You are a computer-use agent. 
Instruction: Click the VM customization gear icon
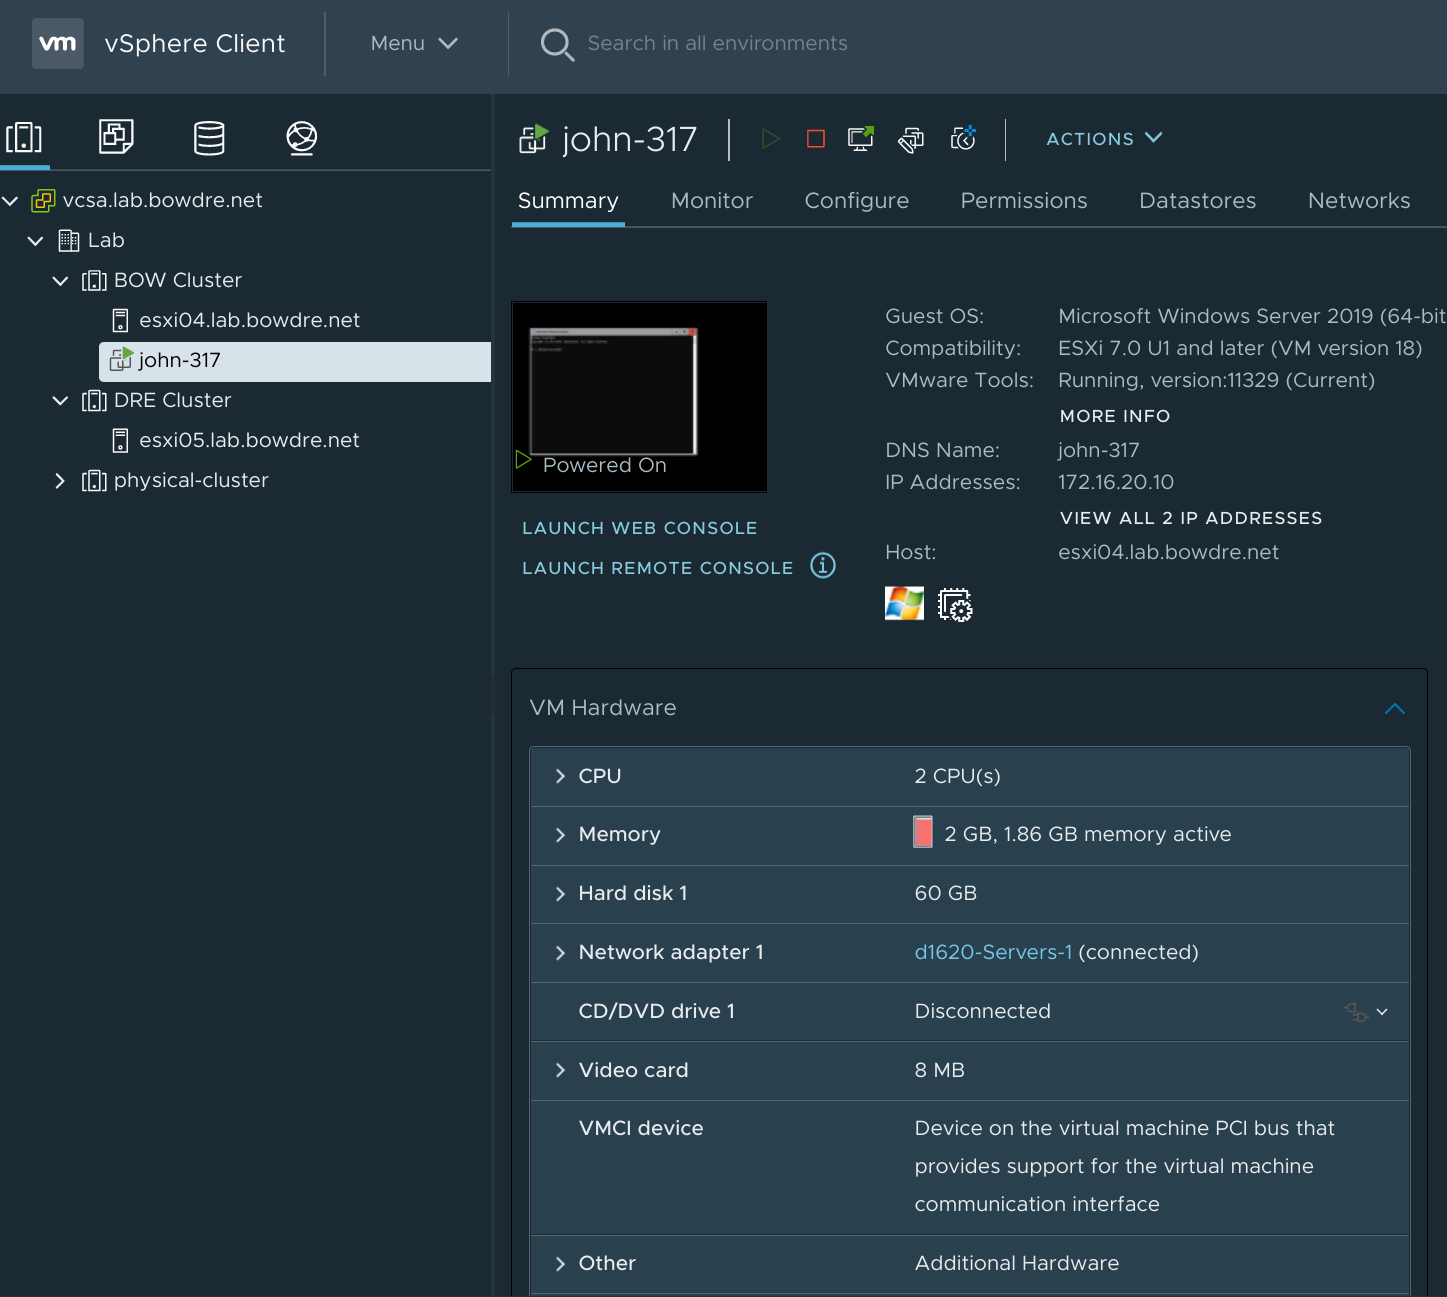point(955,605)
